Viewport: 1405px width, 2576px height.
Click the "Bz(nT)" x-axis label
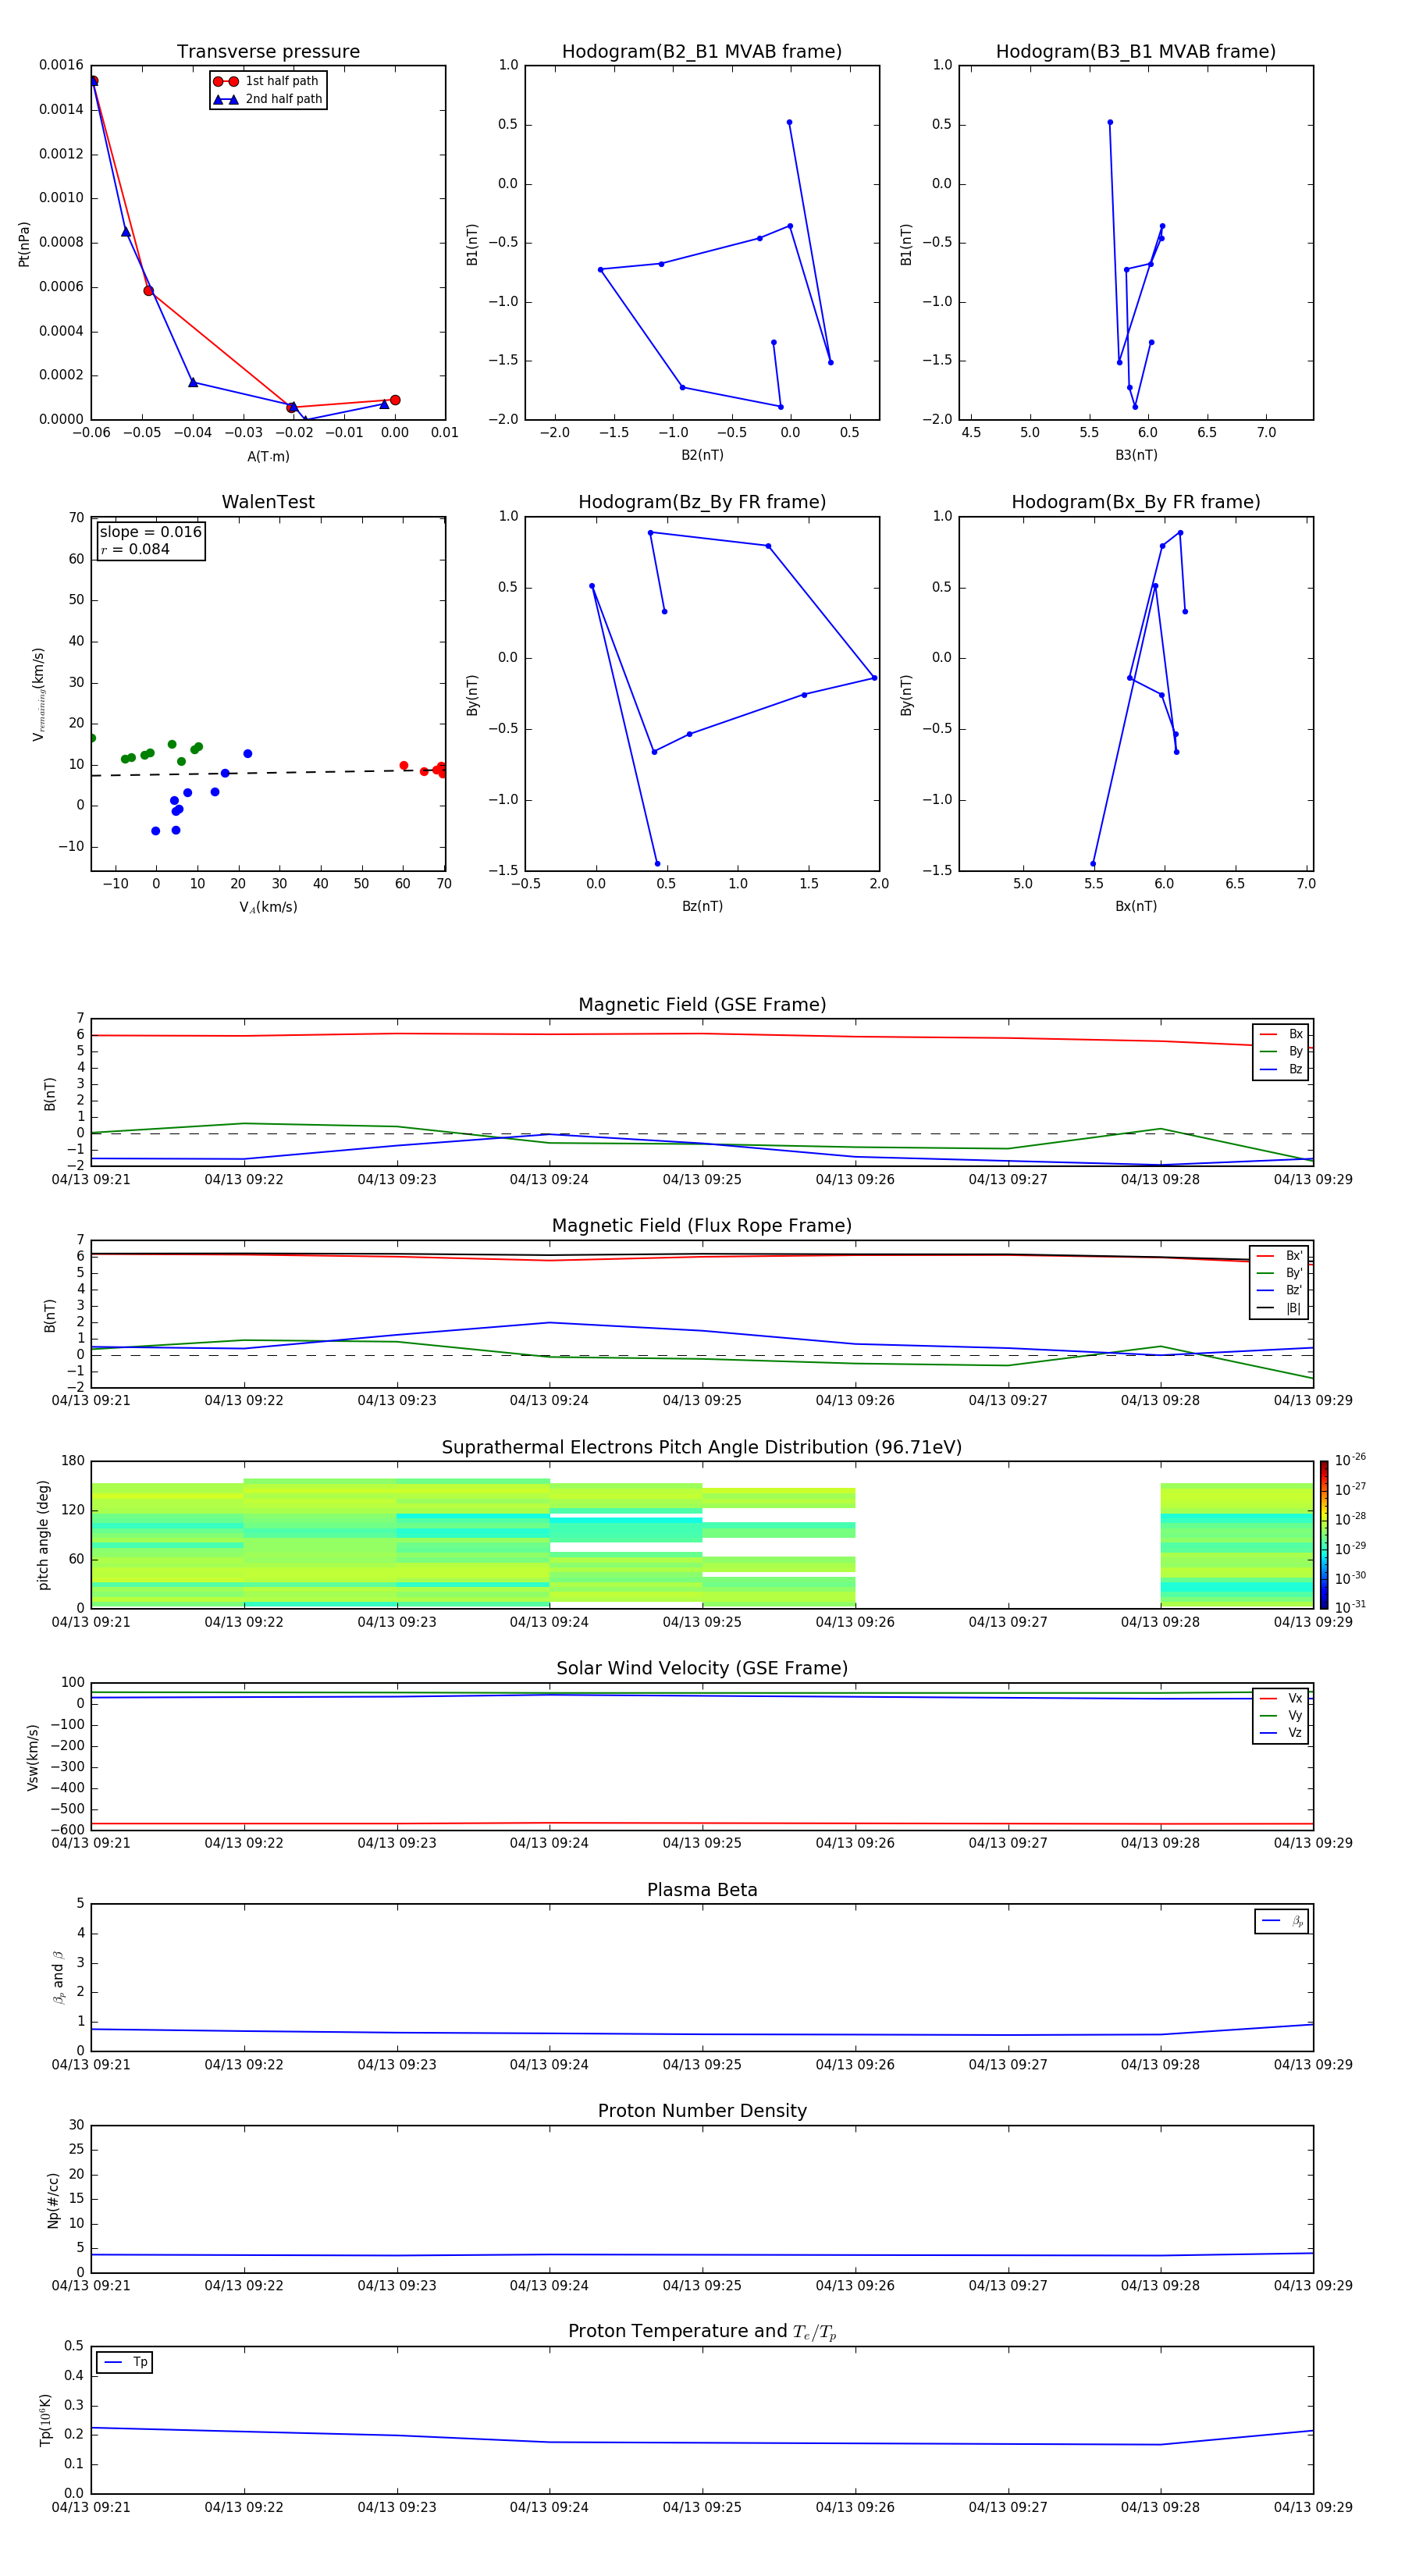click(x=702, y=906)
